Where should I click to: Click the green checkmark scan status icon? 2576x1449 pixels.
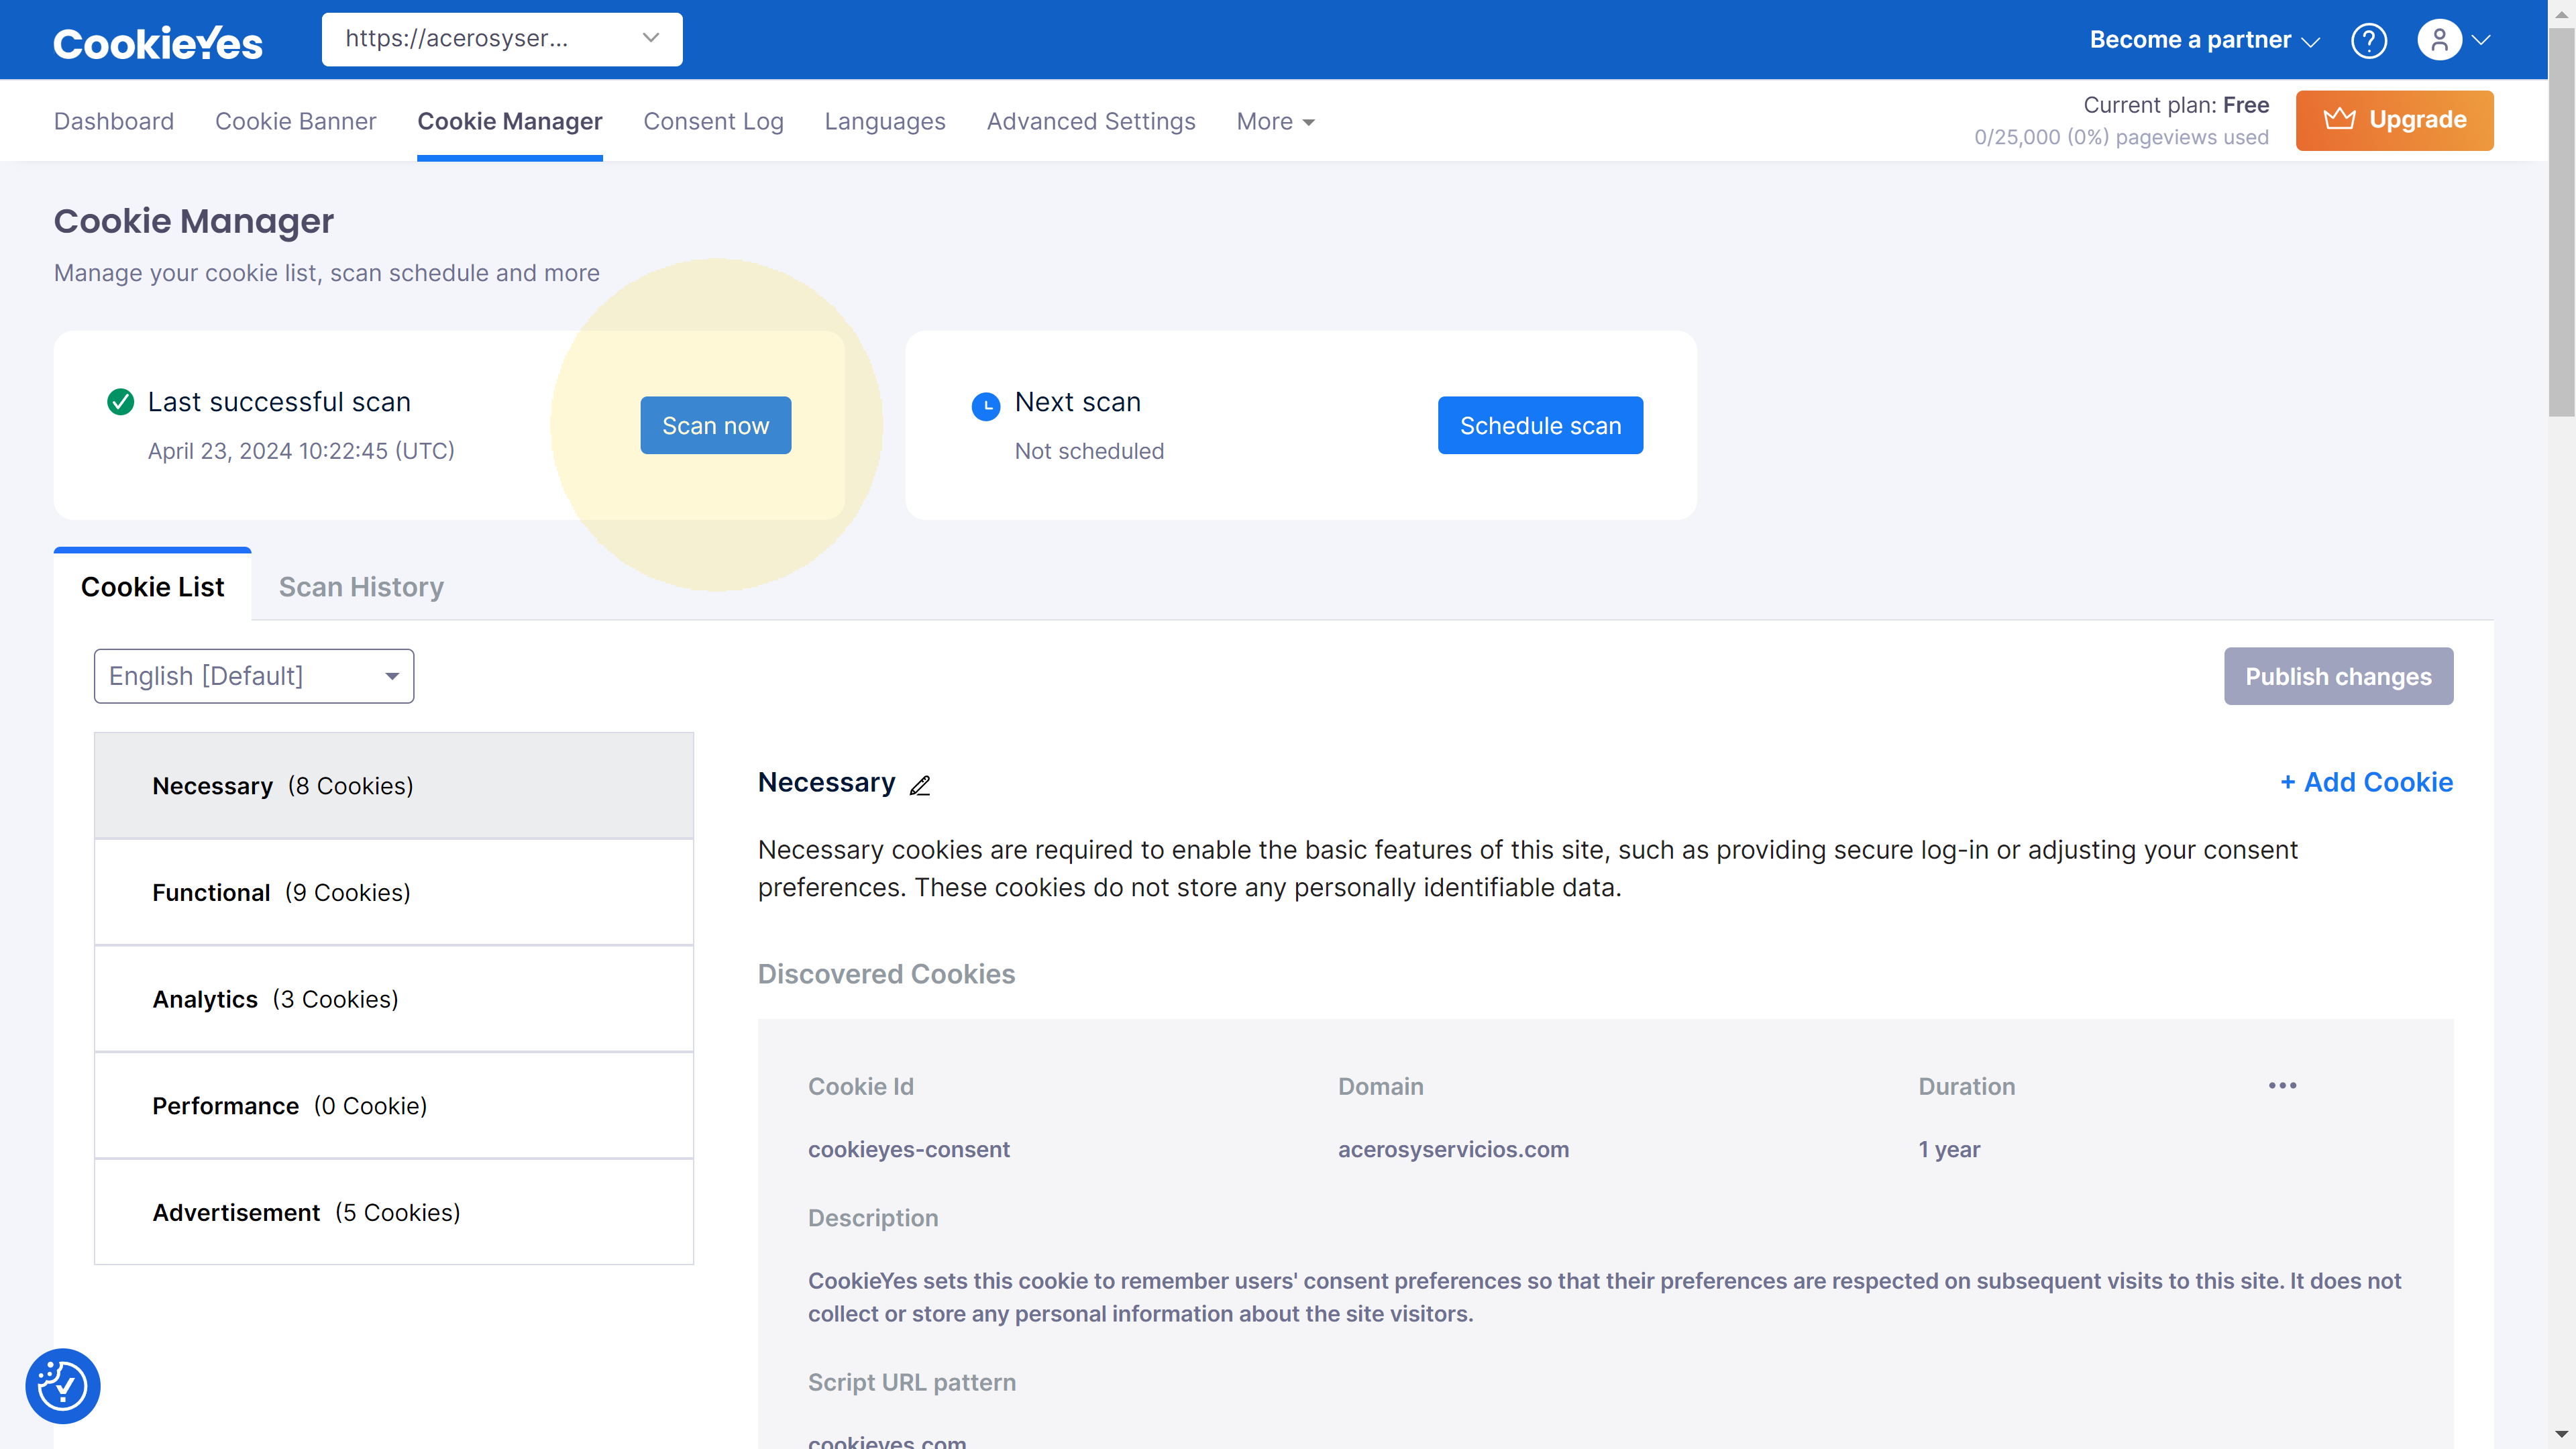(120, 402)
